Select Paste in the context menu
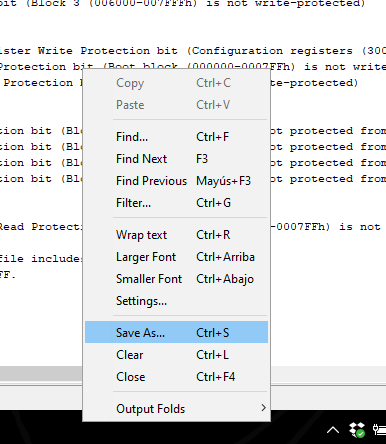The width and height of the screenshot is (386, 444). point(176,105)
